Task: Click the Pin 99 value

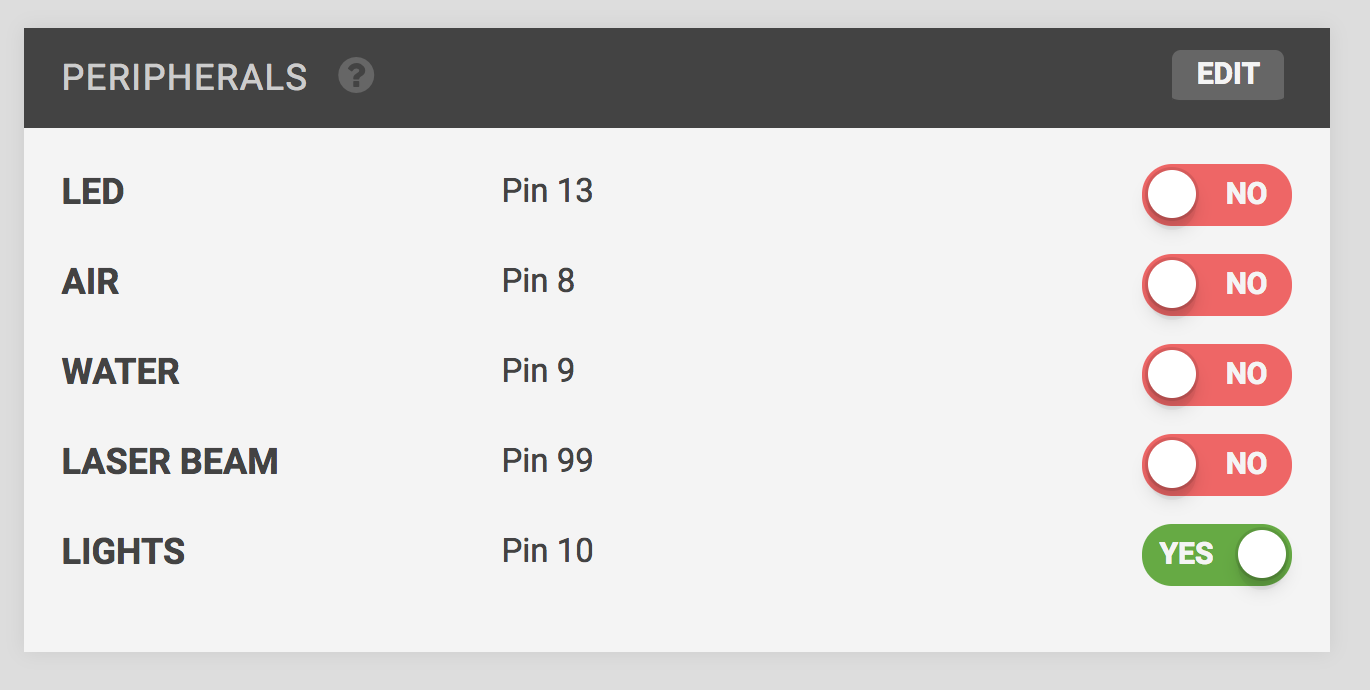Action: point(547,461)
